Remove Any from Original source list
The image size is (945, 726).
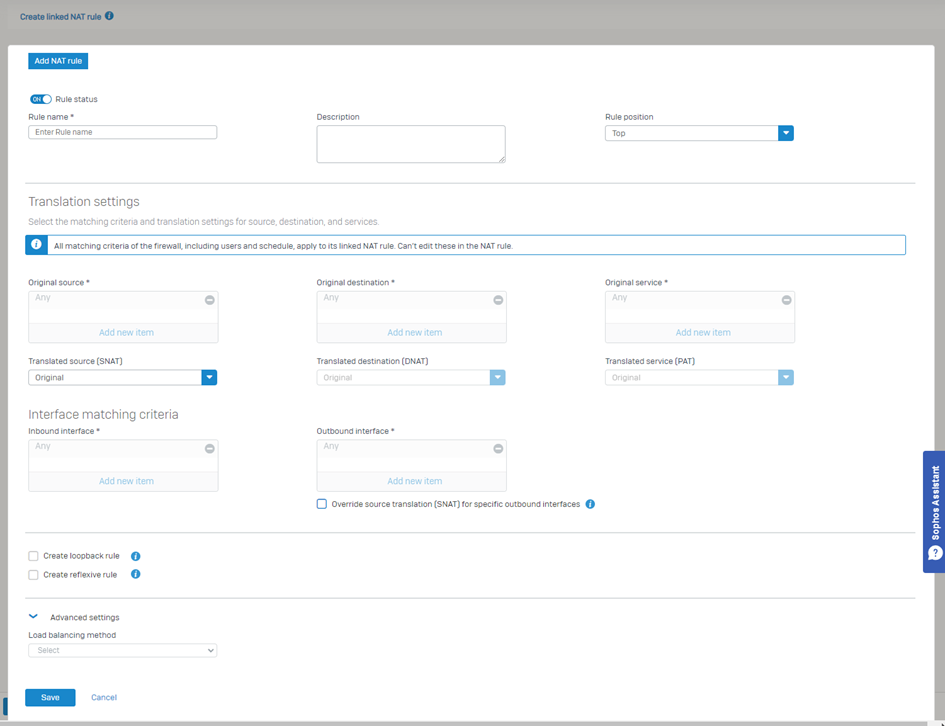pos(210,300)
